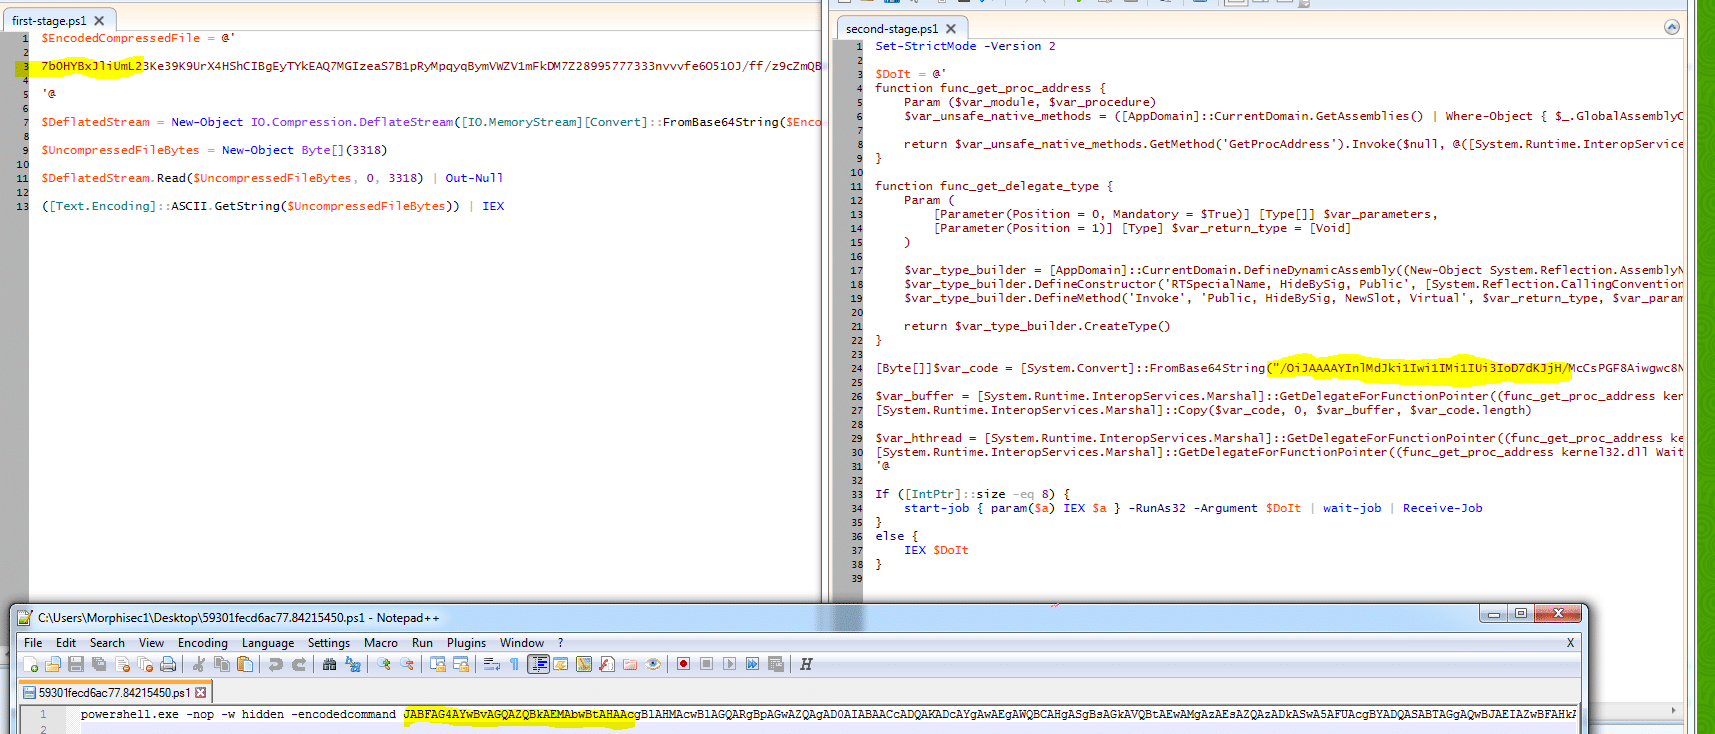
Task: Open Folder as Workspace icon
Action: 630,664
